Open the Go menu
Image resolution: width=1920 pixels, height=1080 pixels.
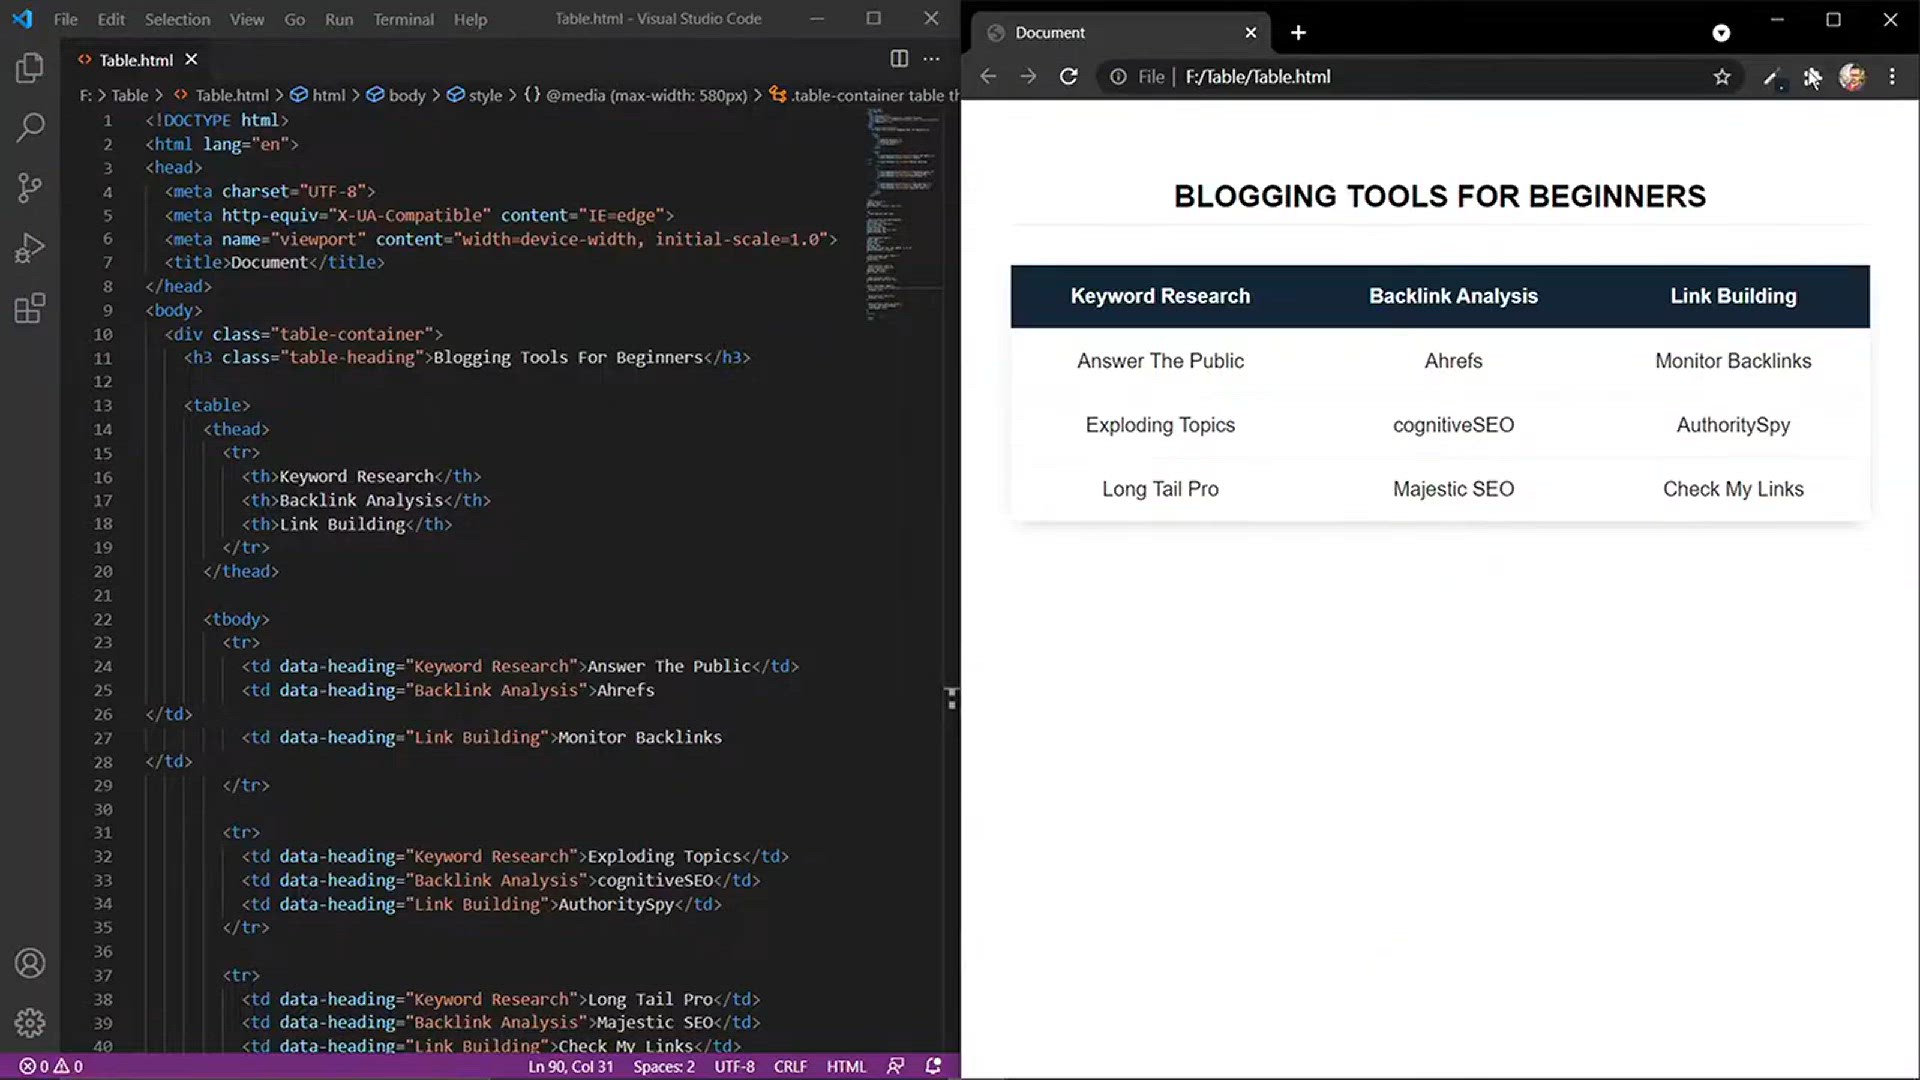[294, 19]
